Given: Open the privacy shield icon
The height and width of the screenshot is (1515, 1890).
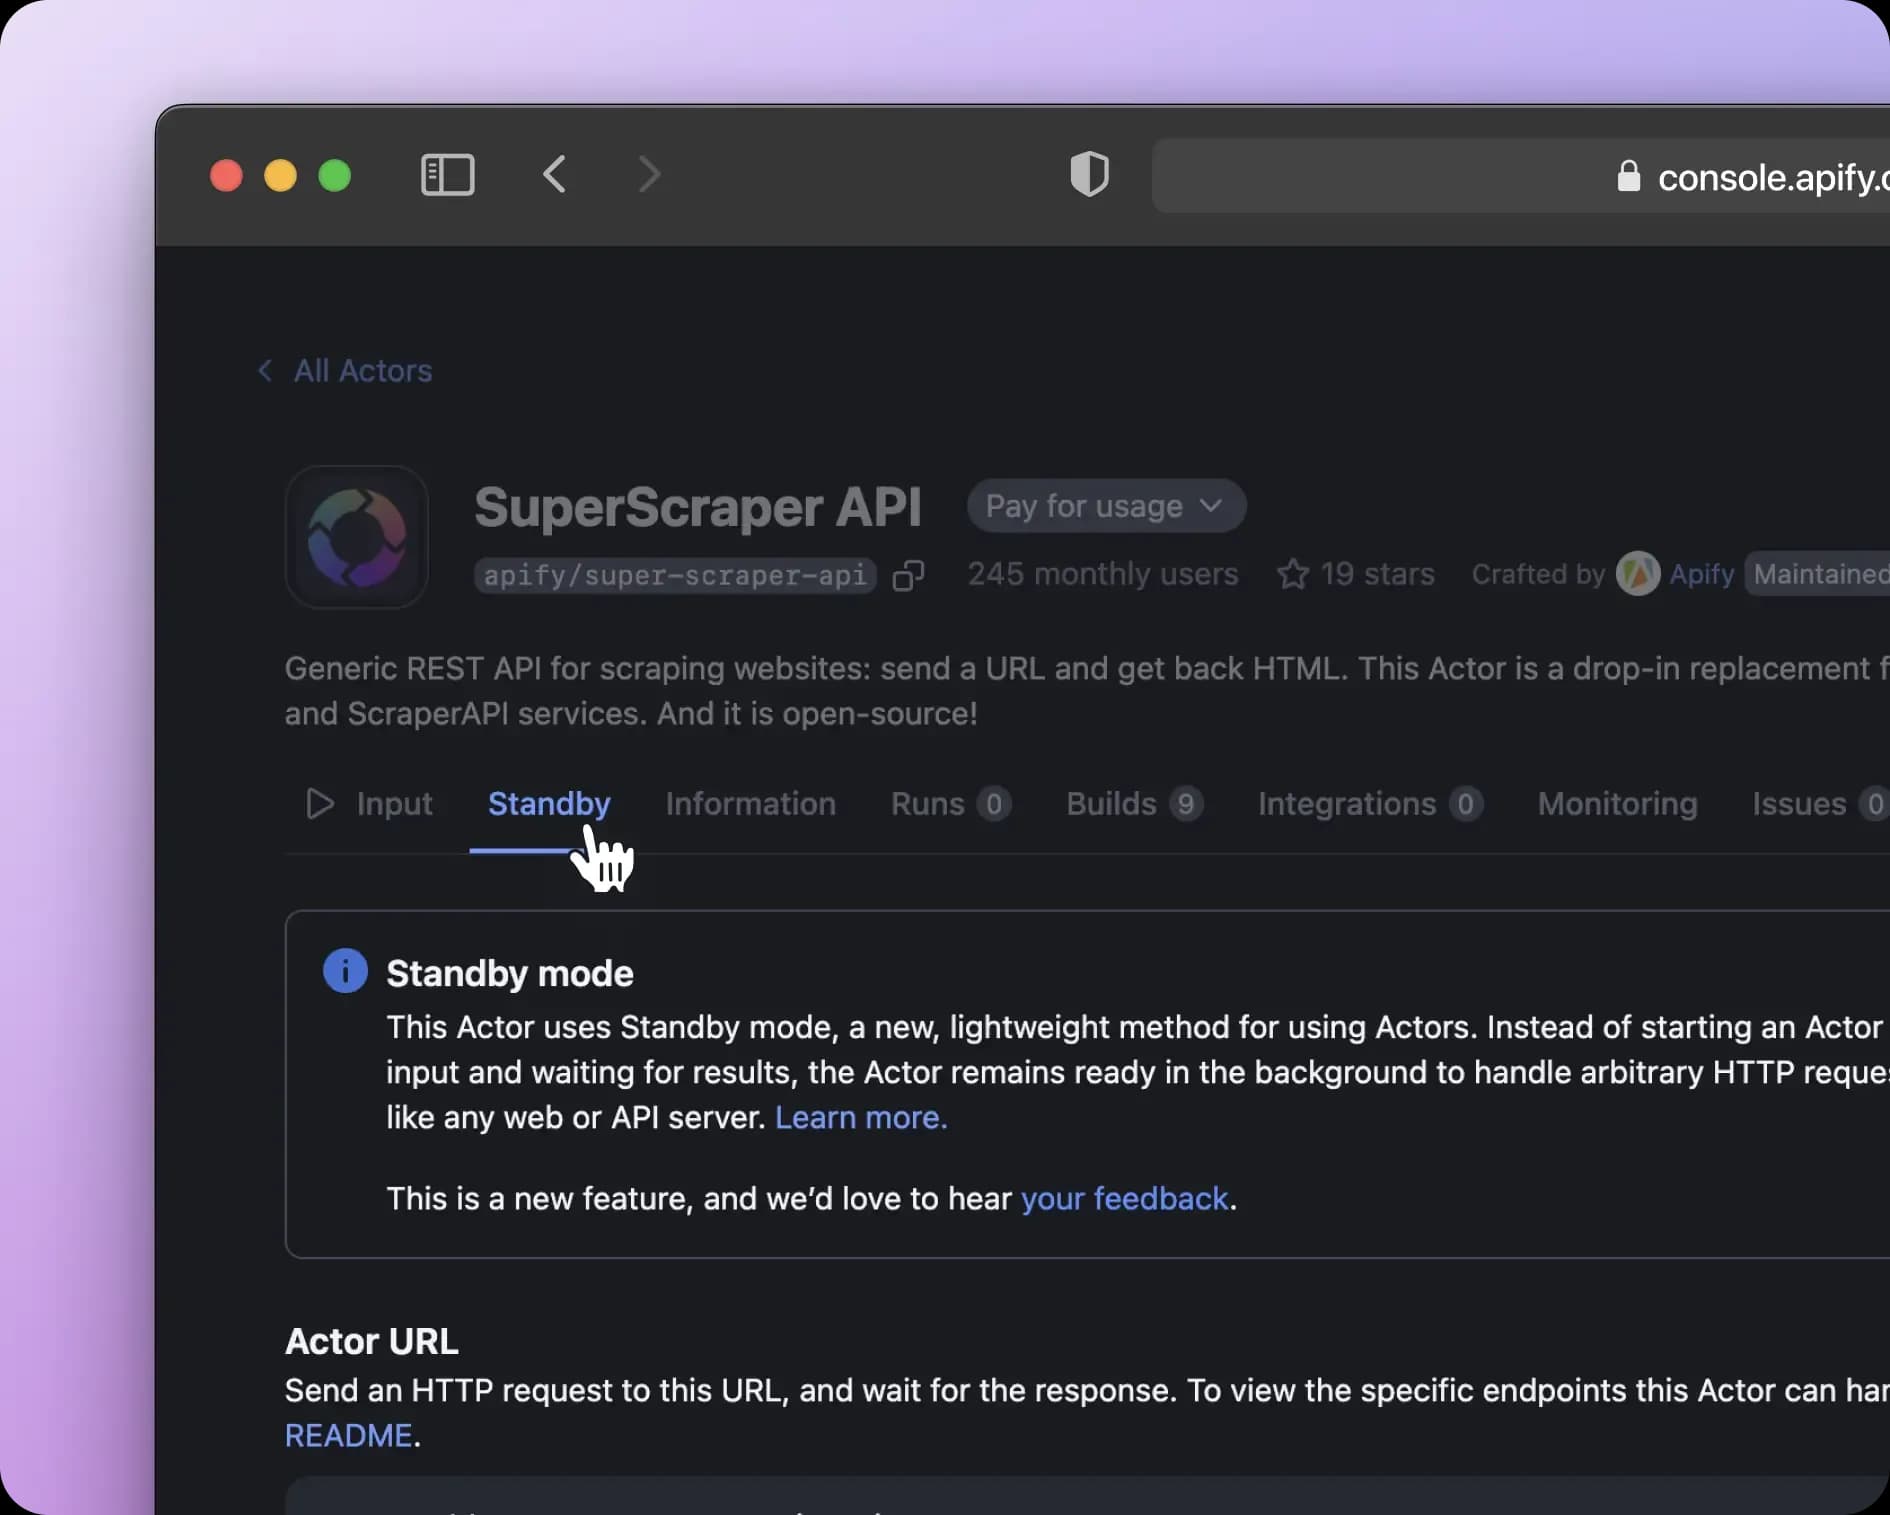Looking at the screenshot, I should [x=1089, y=174].
